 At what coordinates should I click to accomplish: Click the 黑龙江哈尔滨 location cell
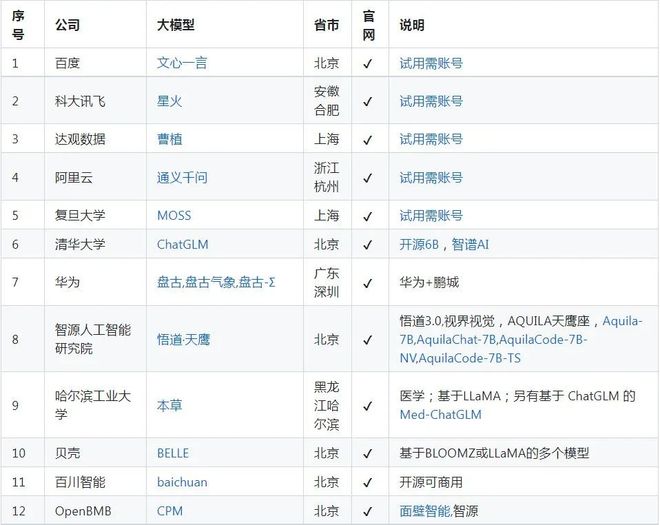(327, 405)
